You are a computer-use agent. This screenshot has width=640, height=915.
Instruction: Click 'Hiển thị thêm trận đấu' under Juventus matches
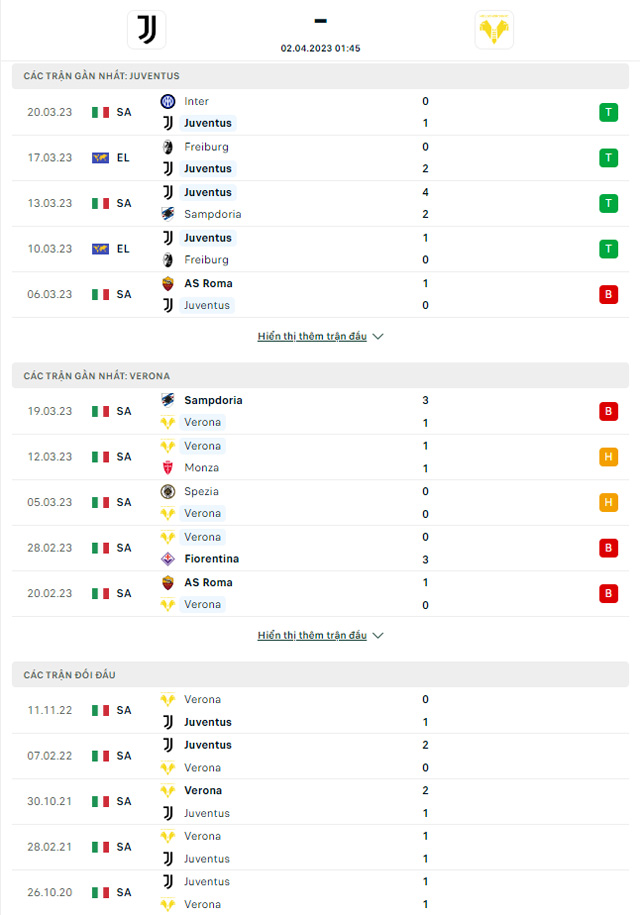pyautogui.click(x=312, y=337)
